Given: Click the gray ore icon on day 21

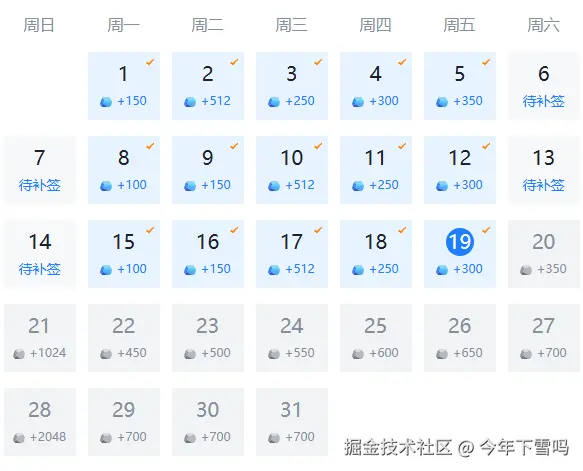Looking at the screenshot, I should click(x=19, y=354).
